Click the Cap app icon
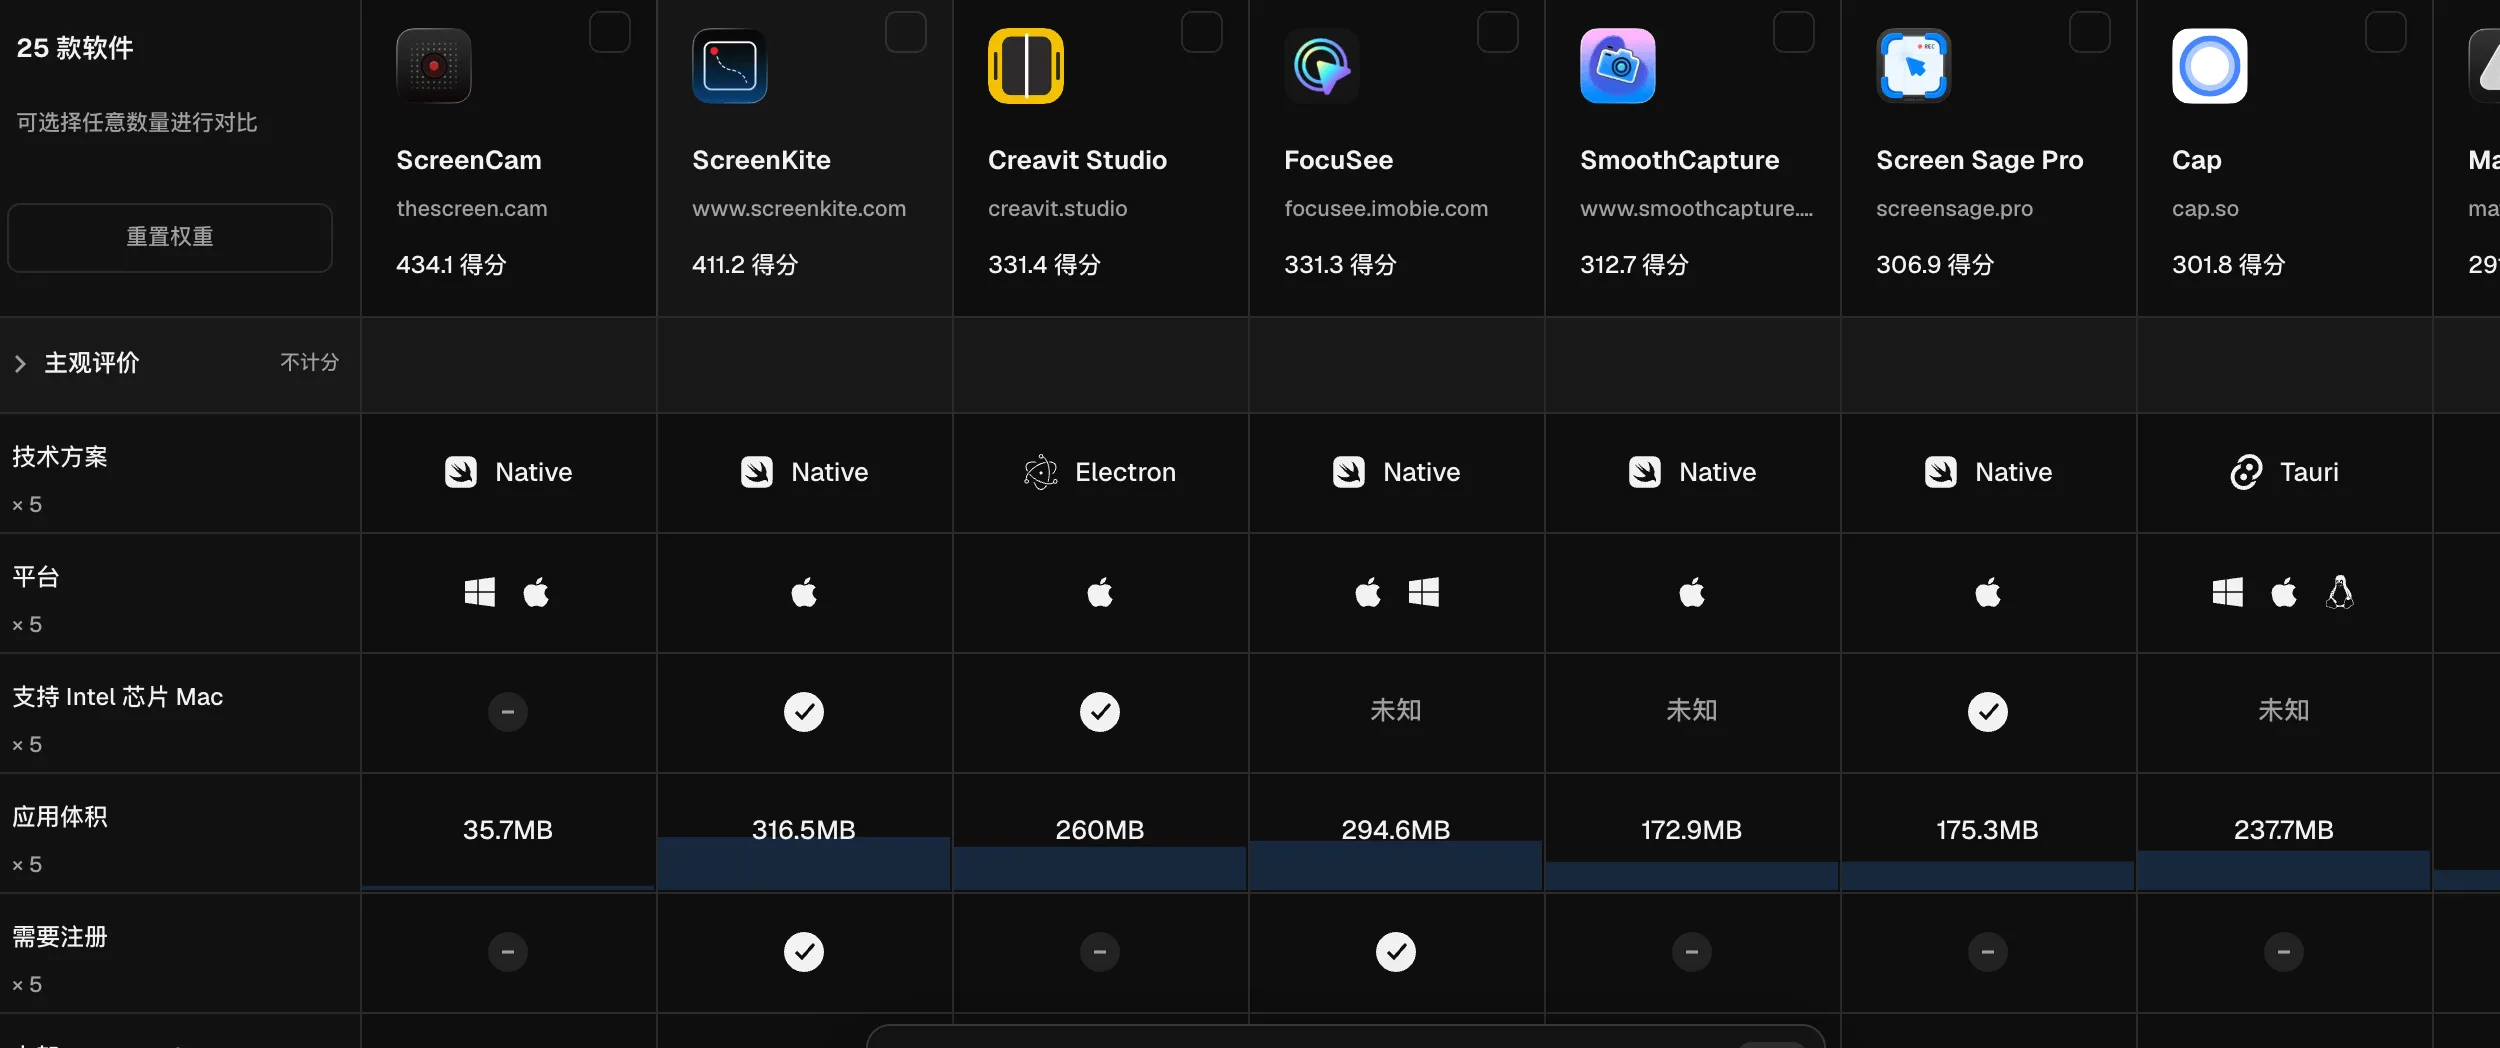Image resolution: width=2500 pixels, height=1048 pixels. coord(2209,66)
